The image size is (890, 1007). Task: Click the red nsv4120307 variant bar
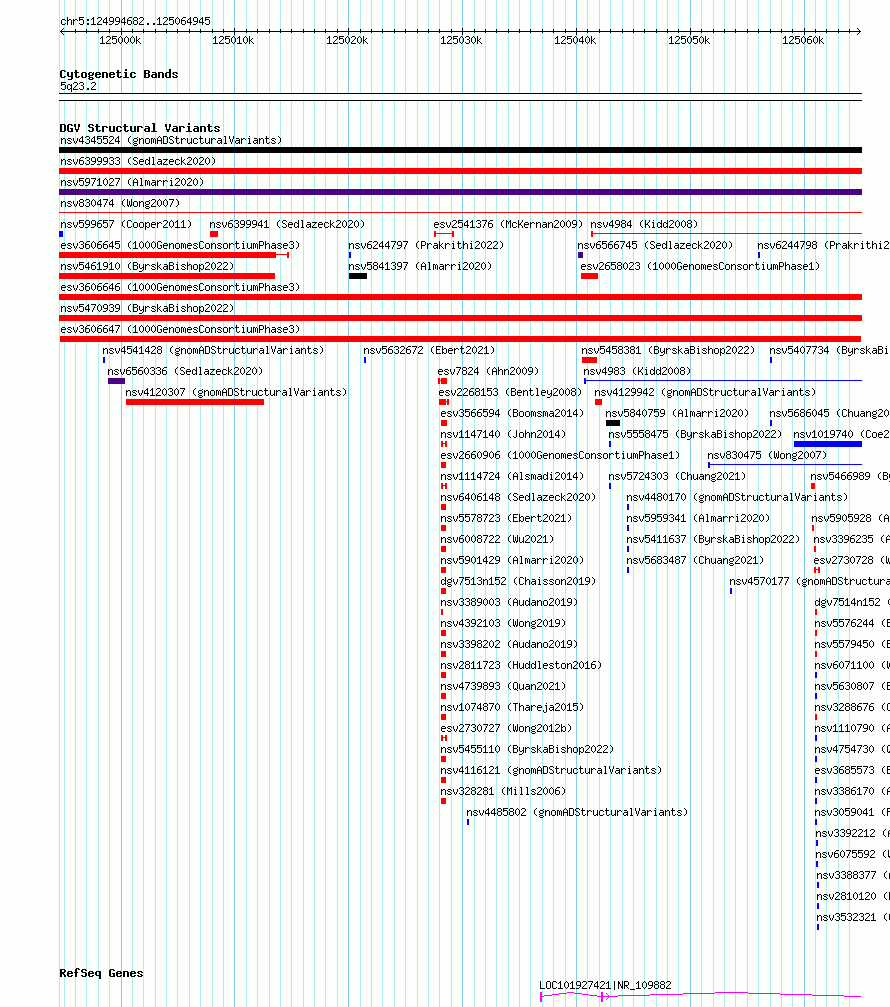[x=195, y=402]
